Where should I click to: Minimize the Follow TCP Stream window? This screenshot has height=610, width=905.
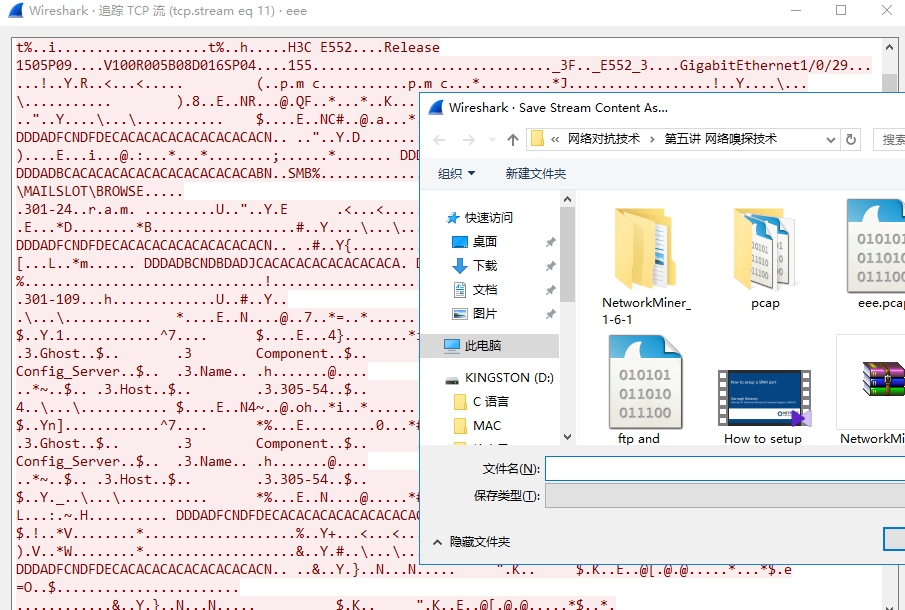796,10
